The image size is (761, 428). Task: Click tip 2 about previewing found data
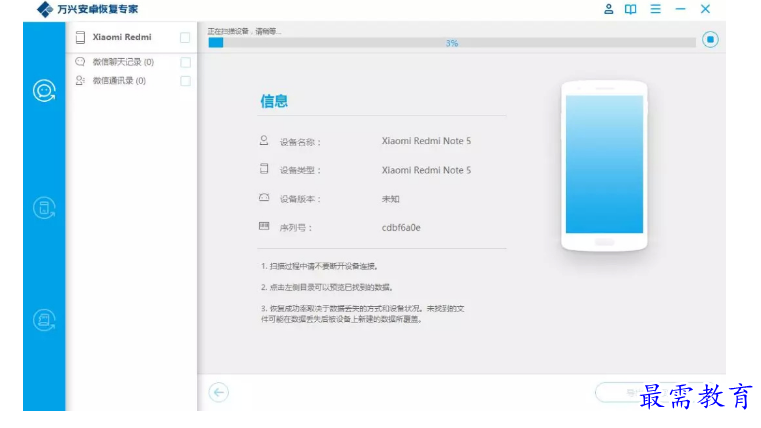327,287
